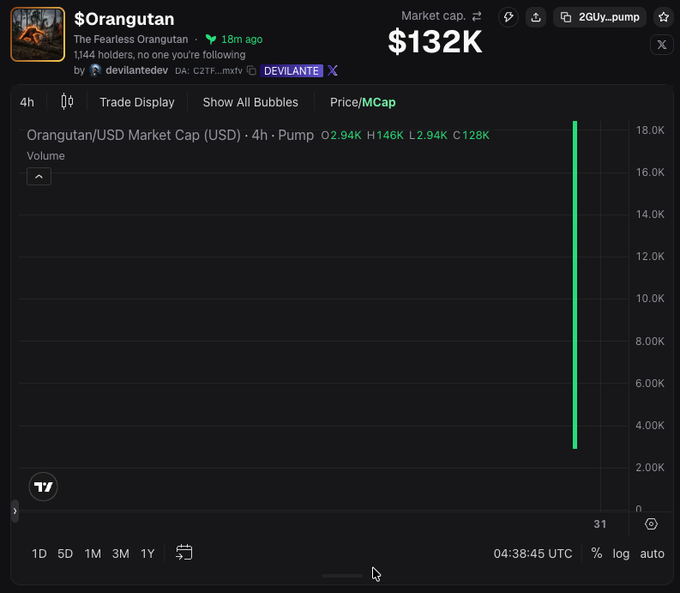Switch to MCap view
Screen dimensions: 680x593
[379, 102]
